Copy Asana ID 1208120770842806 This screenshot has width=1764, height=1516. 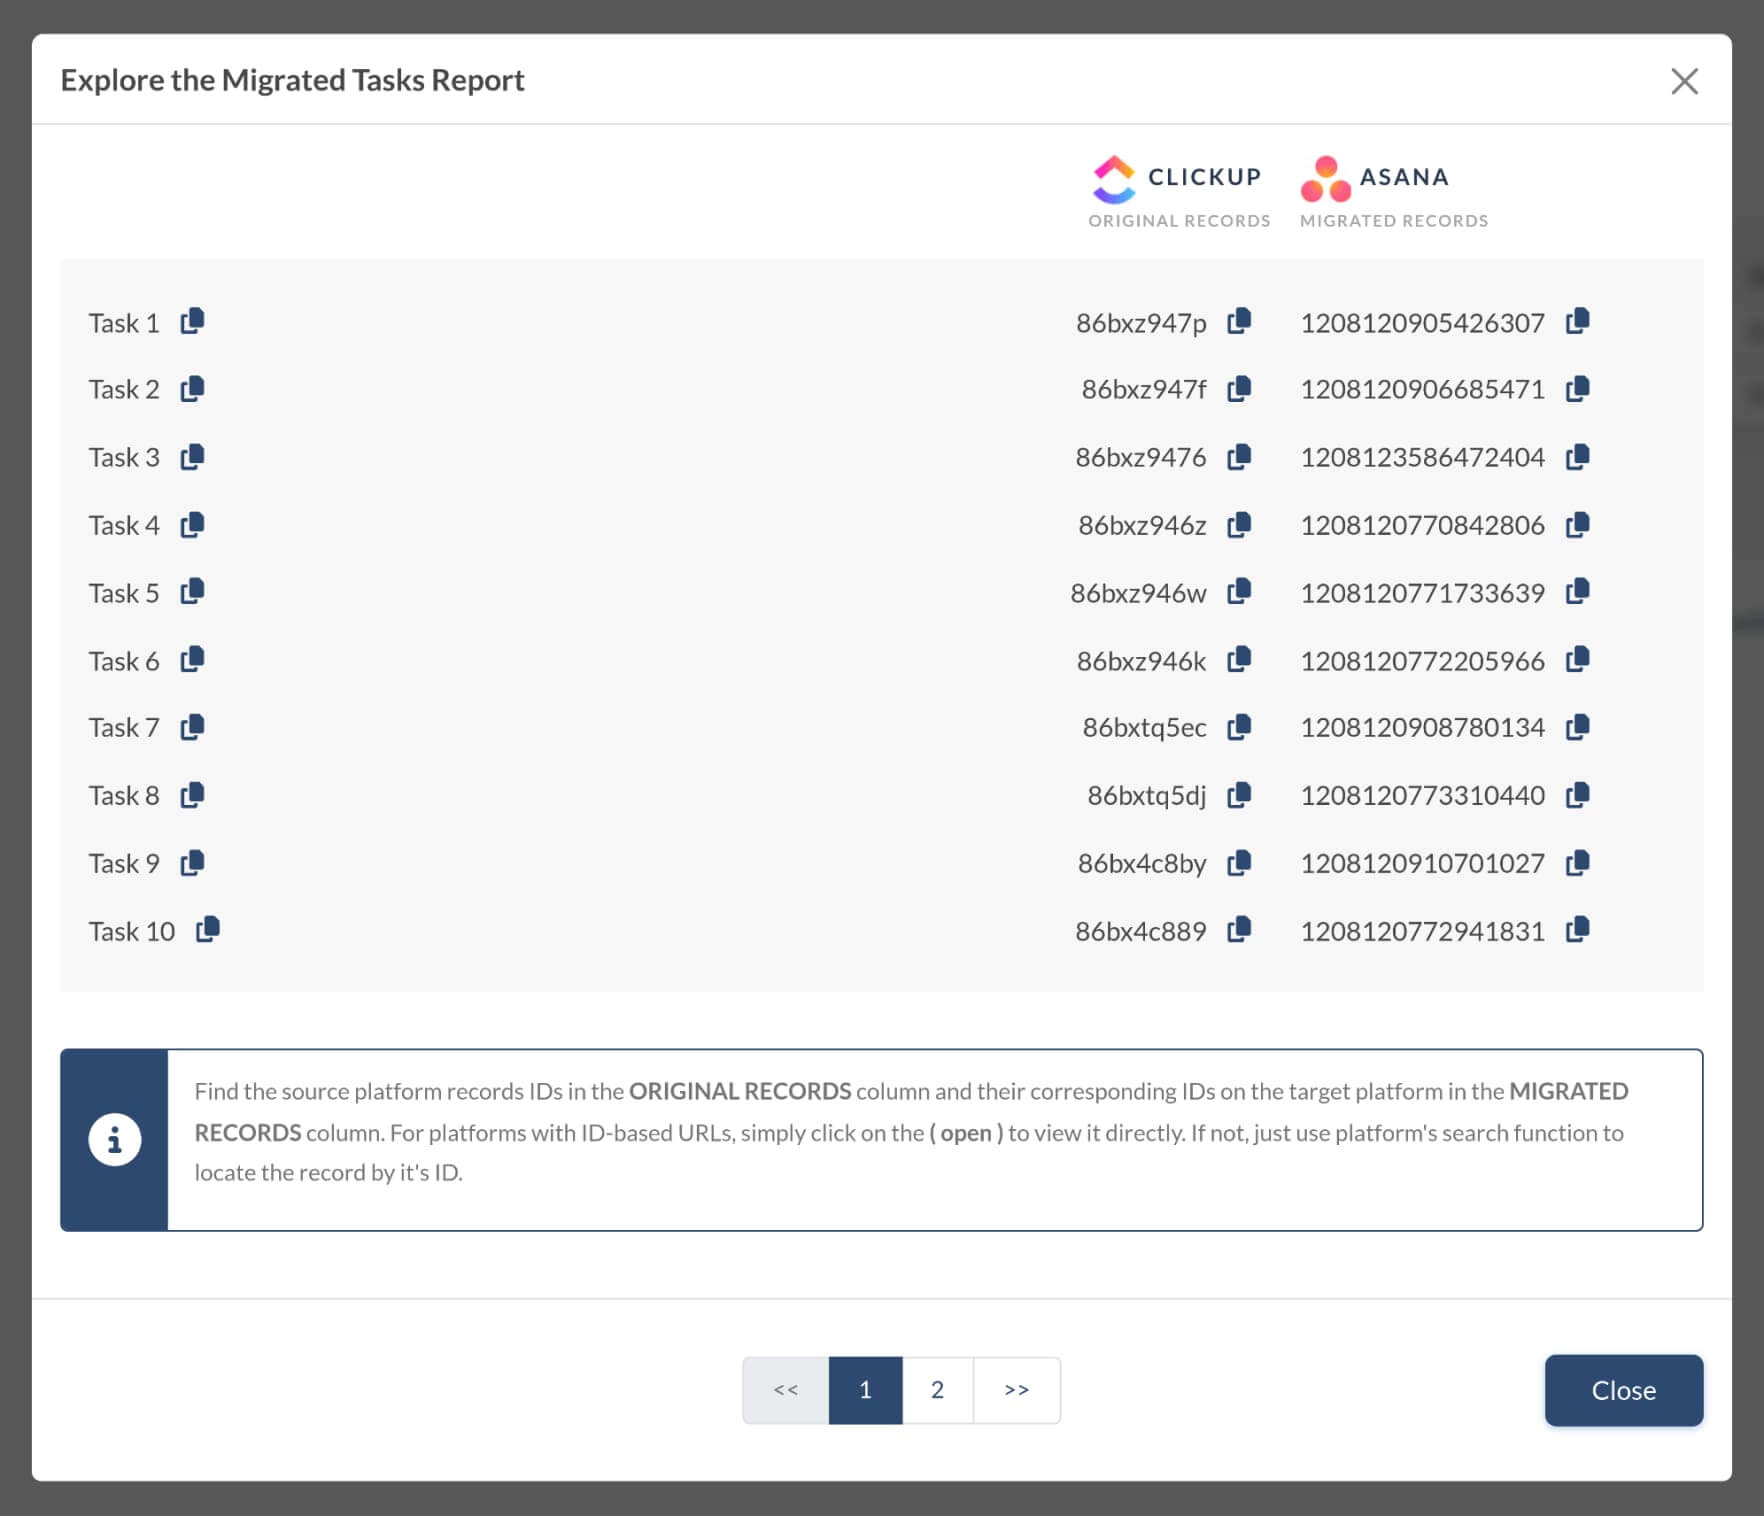(1578, 524)
